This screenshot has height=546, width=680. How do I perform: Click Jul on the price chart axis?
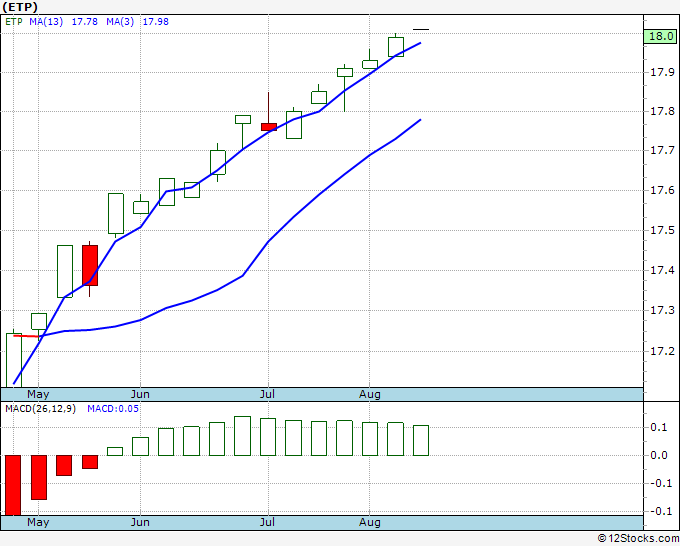click(x=267, y=395)
